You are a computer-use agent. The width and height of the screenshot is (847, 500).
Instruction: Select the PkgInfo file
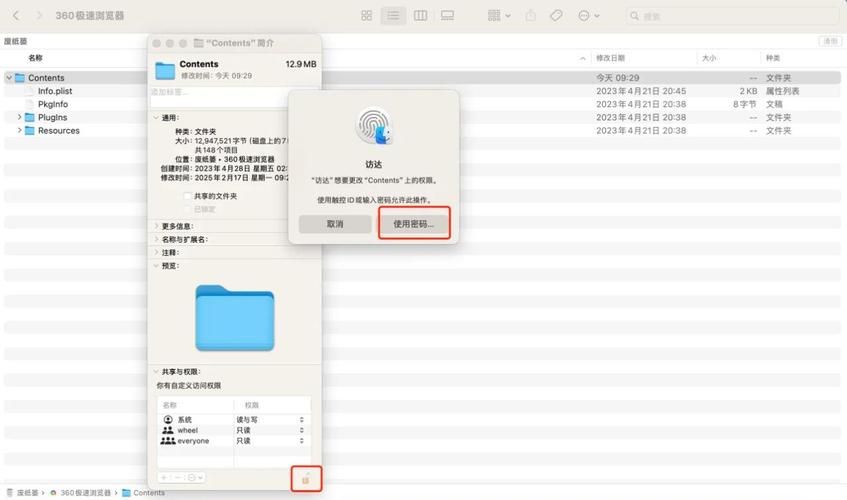(x=53, y=104)
